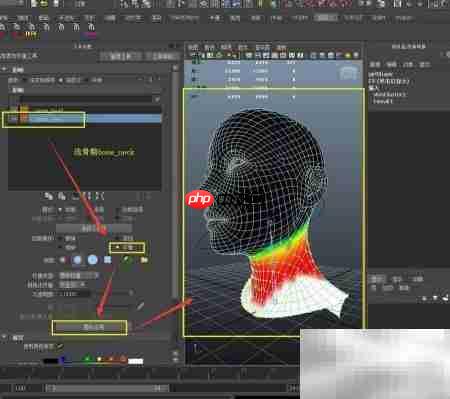Collapse the Gradient section arrow

[x=4, y=338]
